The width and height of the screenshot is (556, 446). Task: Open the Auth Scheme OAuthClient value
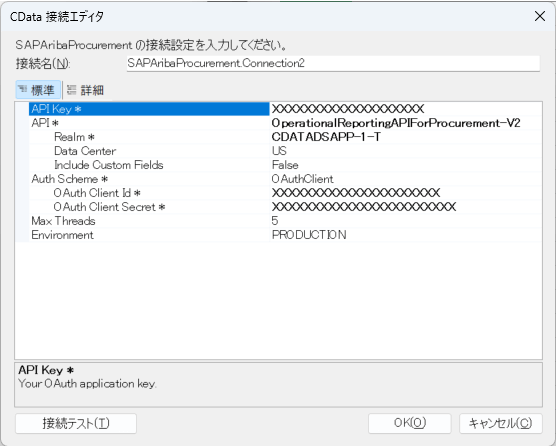[x=406, y=179]
